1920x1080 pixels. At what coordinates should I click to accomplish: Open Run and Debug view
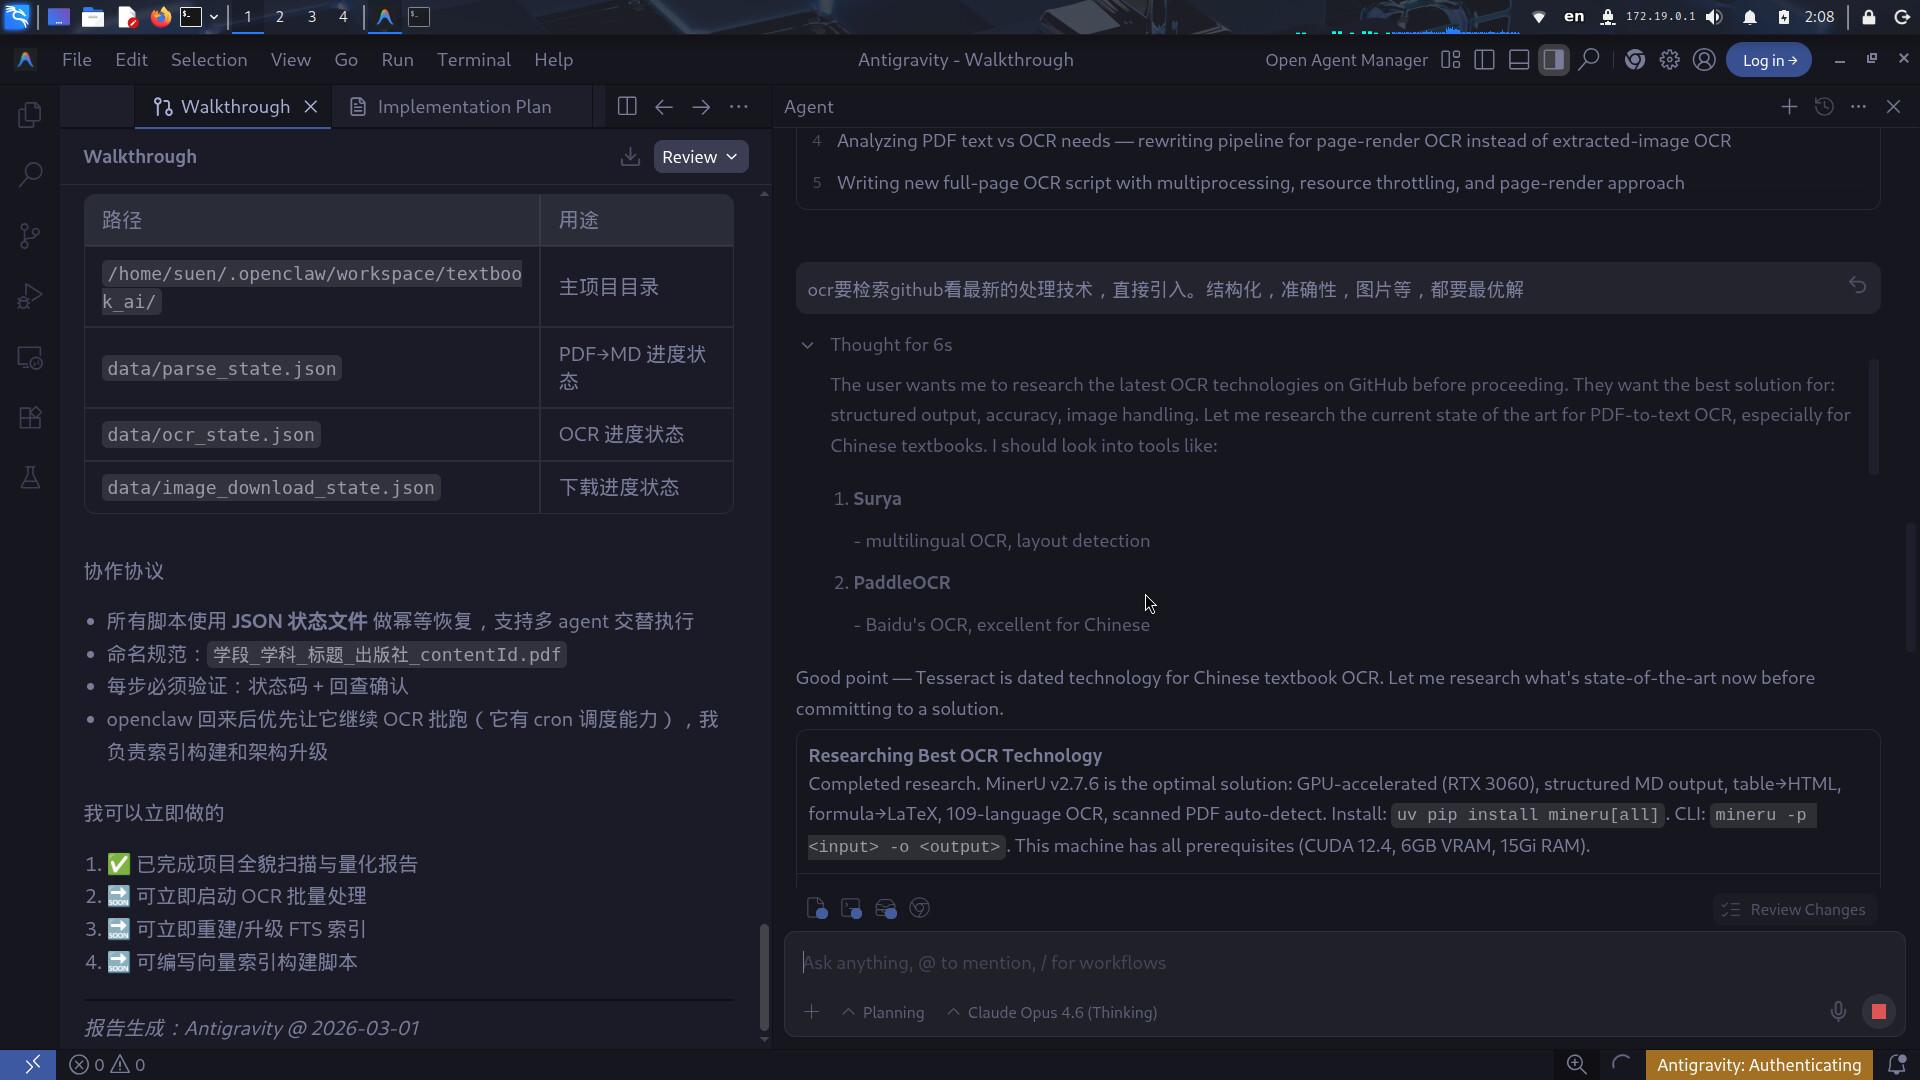point(30,297)
